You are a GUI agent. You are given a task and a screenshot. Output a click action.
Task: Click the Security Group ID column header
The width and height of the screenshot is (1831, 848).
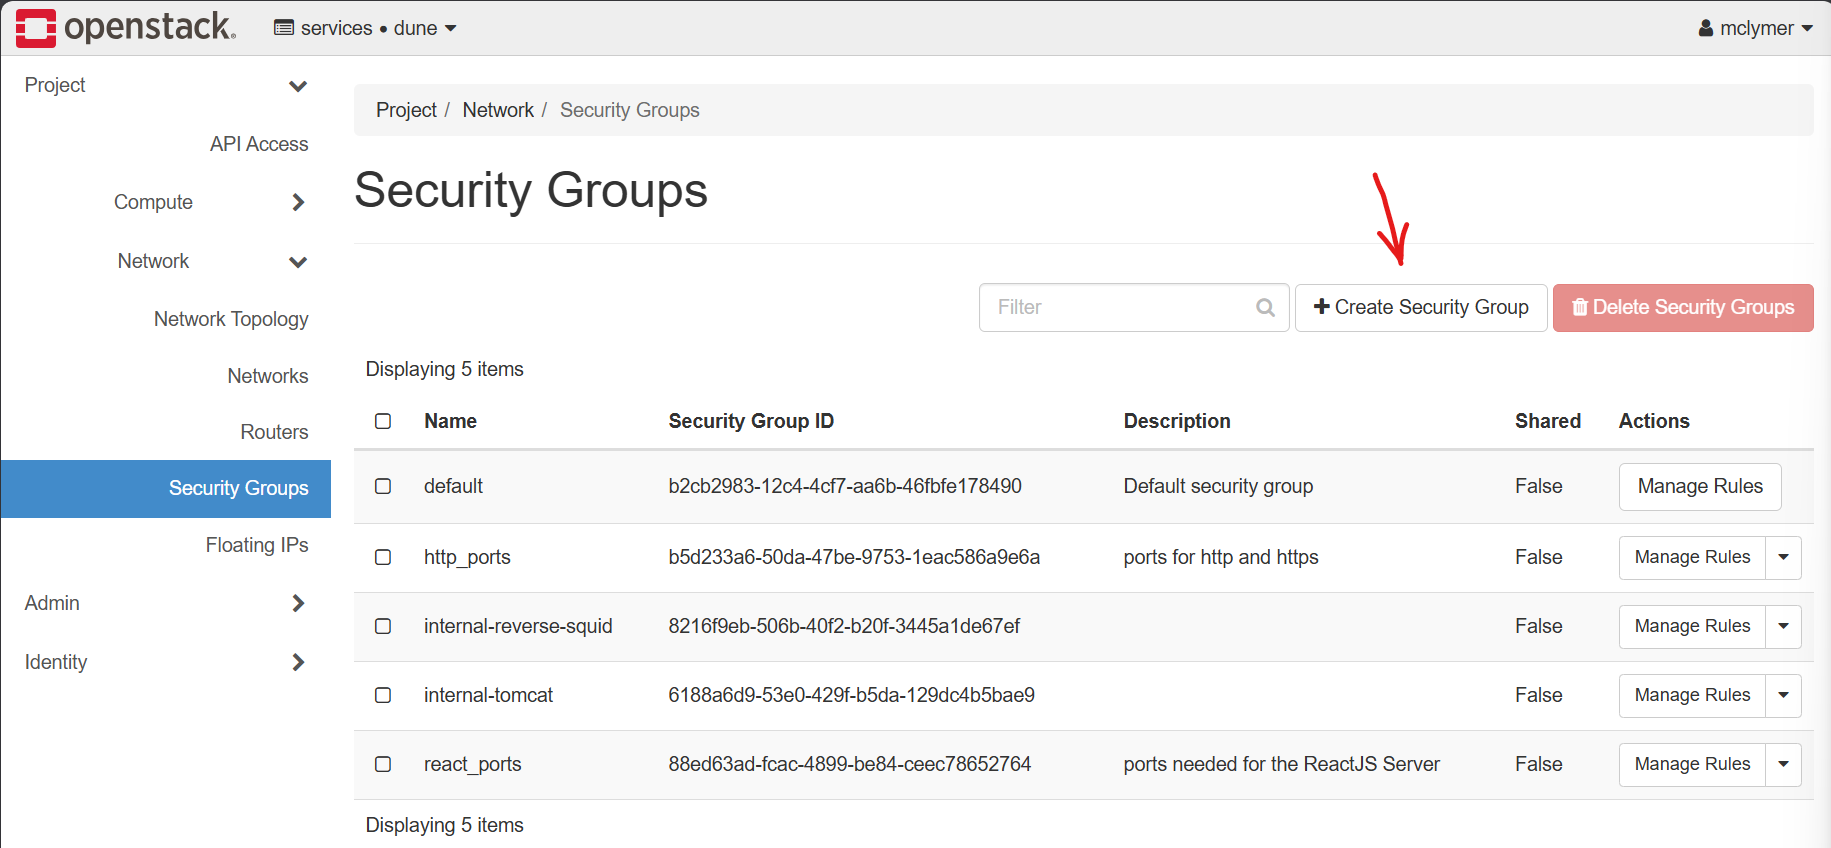pos(751,421)
